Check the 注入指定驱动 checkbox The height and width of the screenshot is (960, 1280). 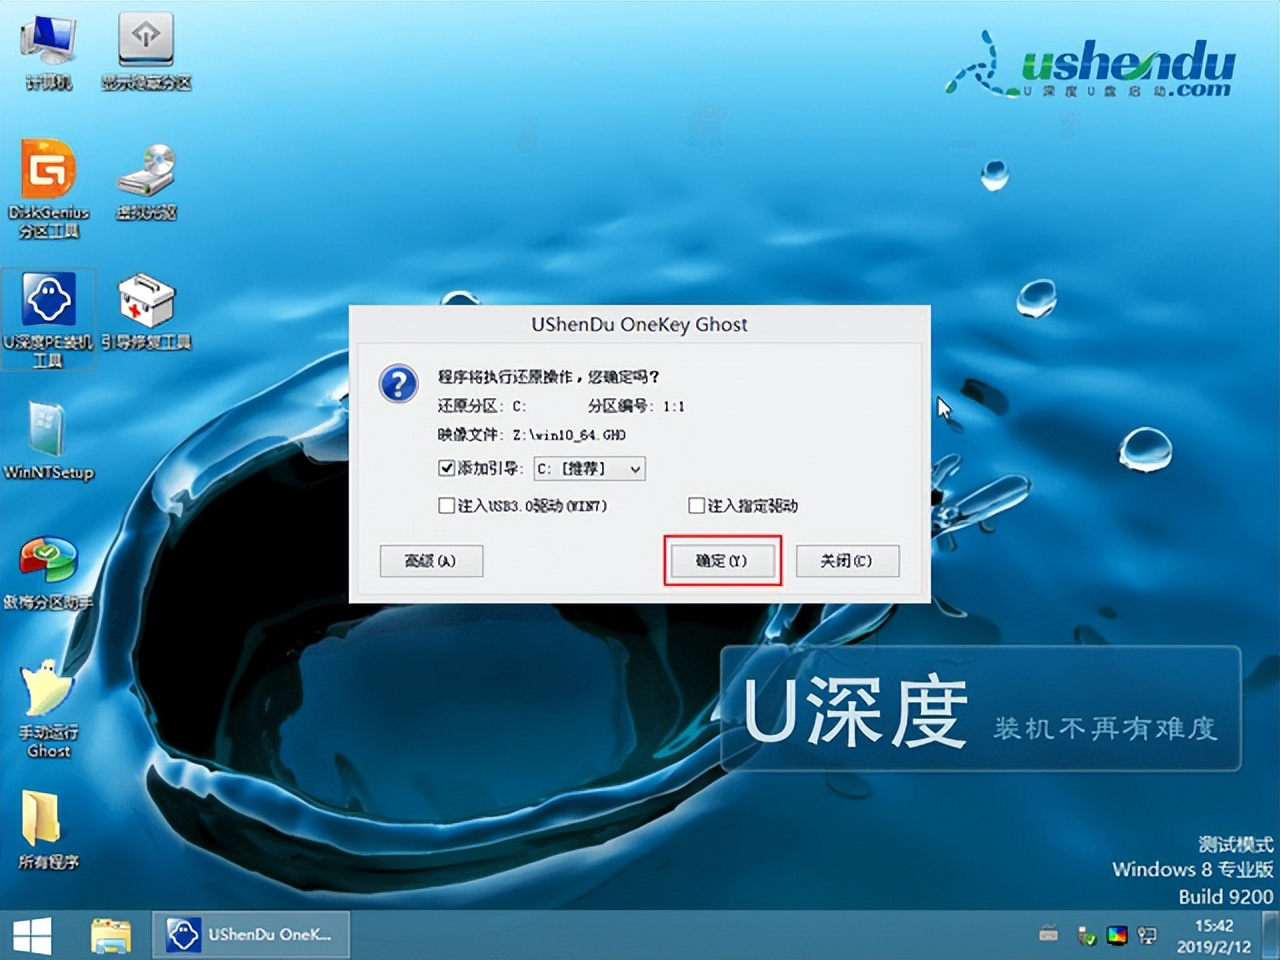tap(696, 506)
